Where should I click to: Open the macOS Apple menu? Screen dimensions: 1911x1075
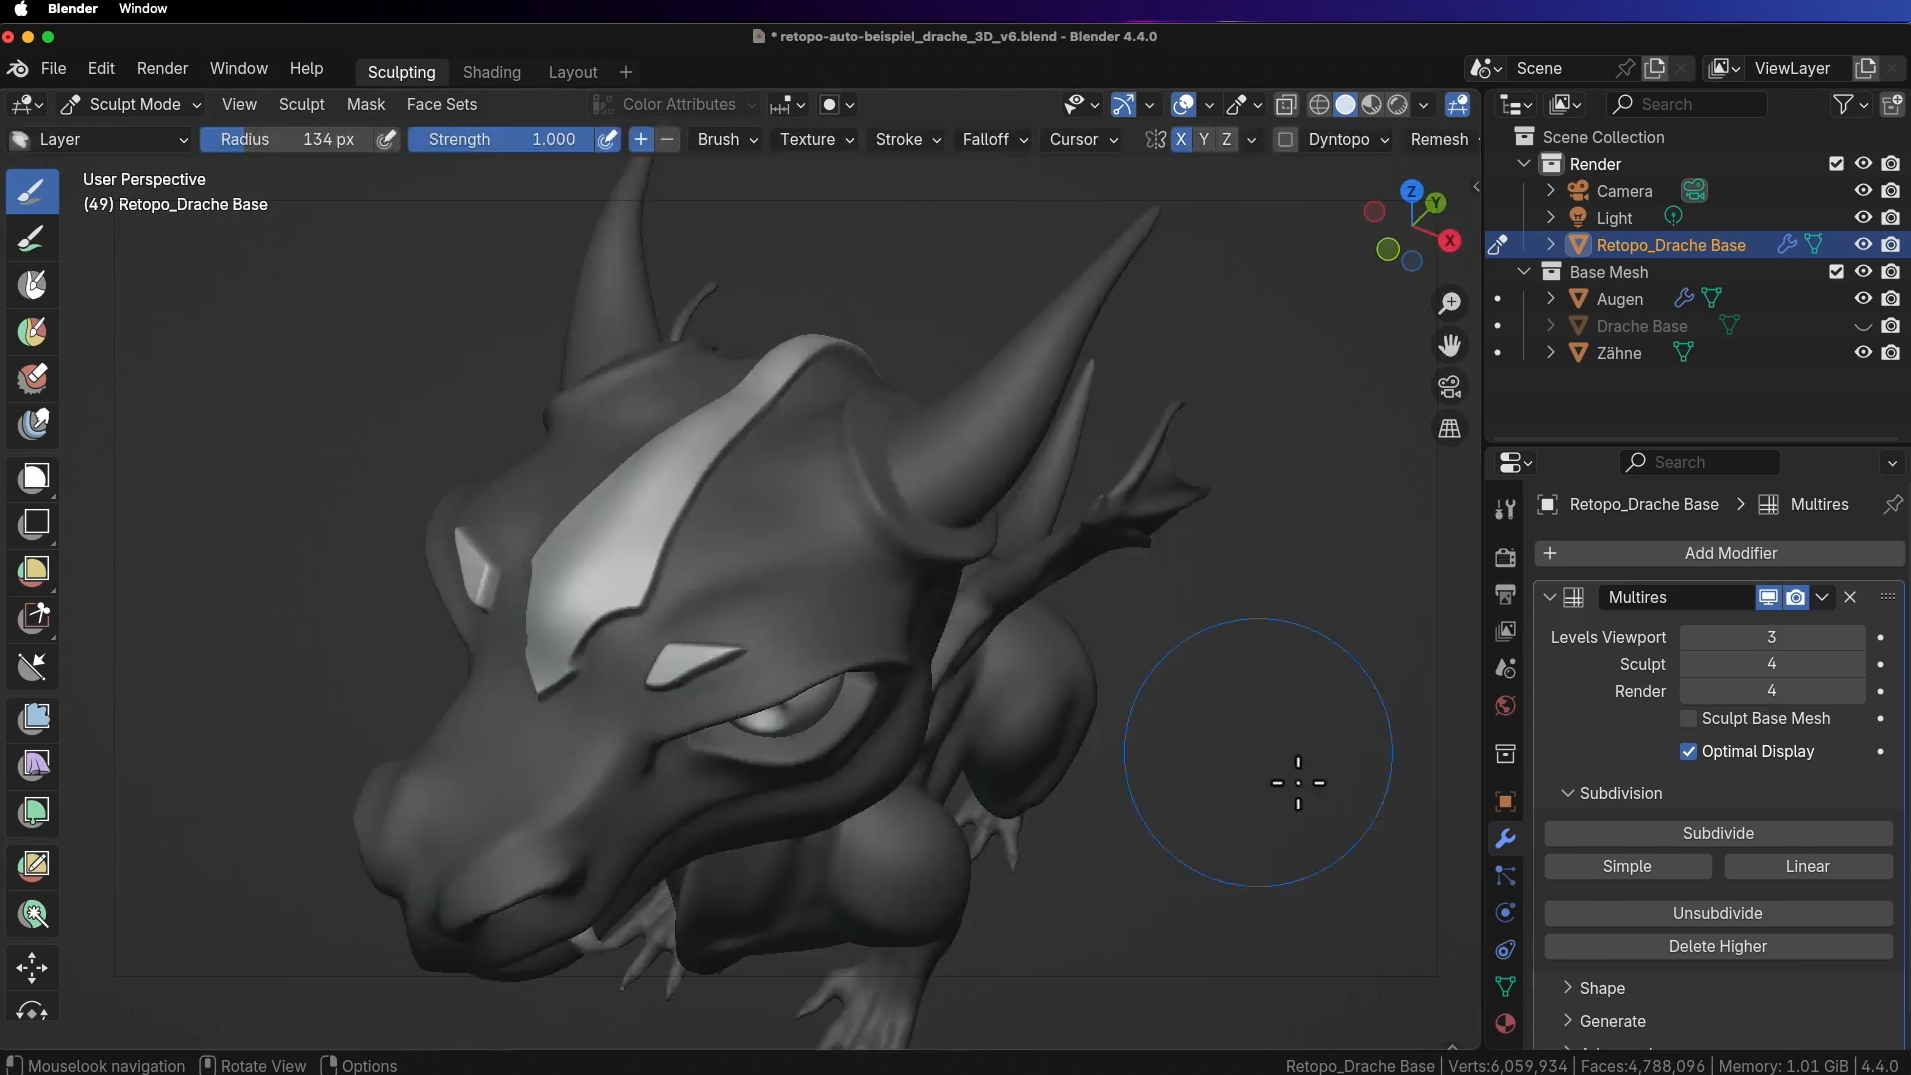click(x=20, y=9)
